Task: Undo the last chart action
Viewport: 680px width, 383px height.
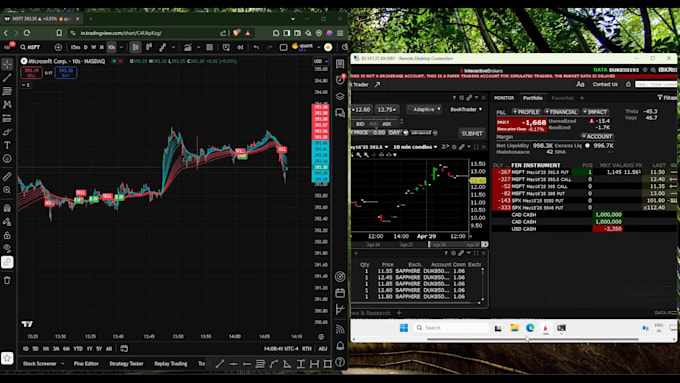Action: pyautogui.click(x=256, y=47)
